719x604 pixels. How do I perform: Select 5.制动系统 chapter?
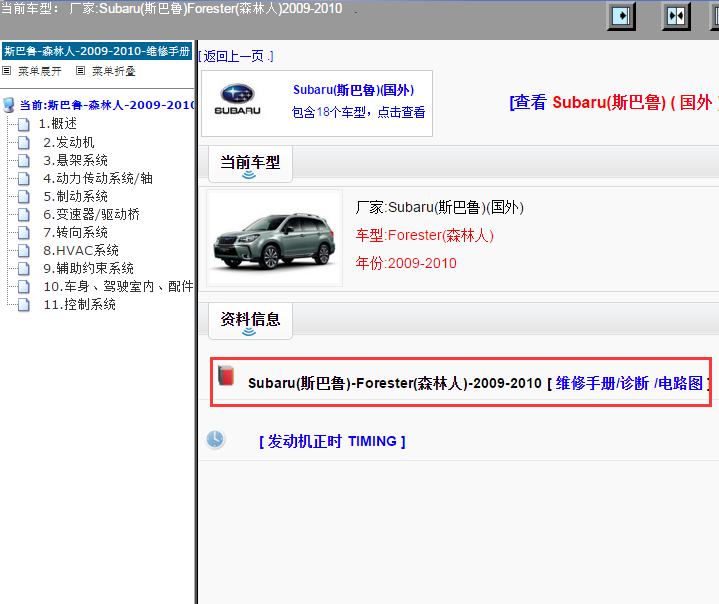[x=76, y=196]
